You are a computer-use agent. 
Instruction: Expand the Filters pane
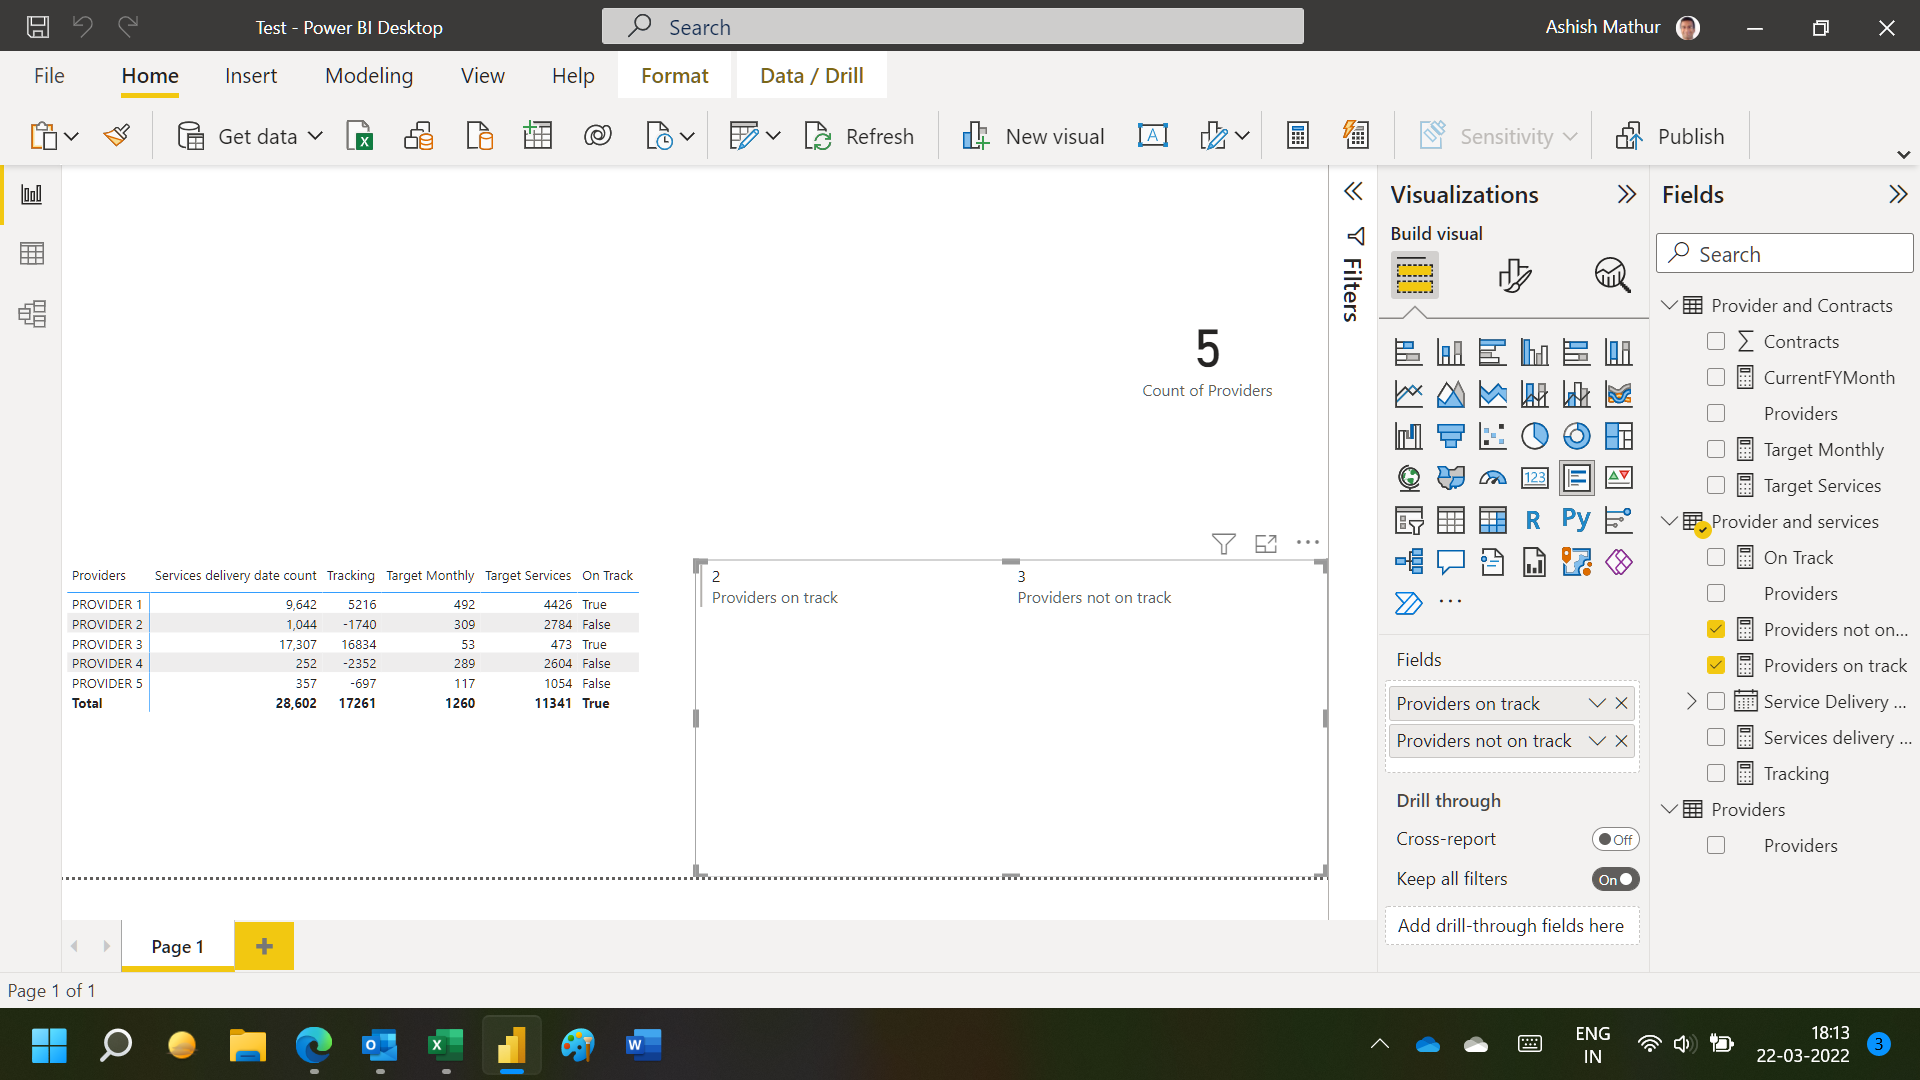pyautogui.click(x=1353, y=191)
